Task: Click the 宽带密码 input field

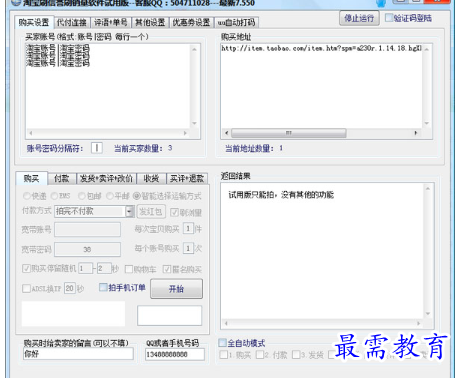Action: [x=88, y=249]
